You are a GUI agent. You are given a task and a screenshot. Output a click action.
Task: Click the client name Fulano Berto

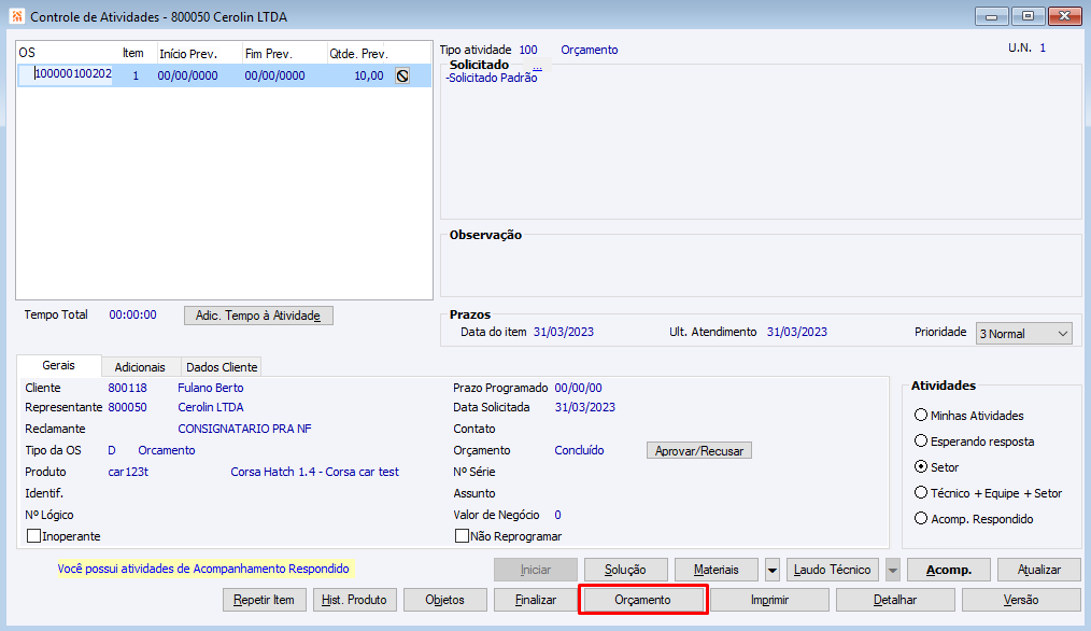211,388
